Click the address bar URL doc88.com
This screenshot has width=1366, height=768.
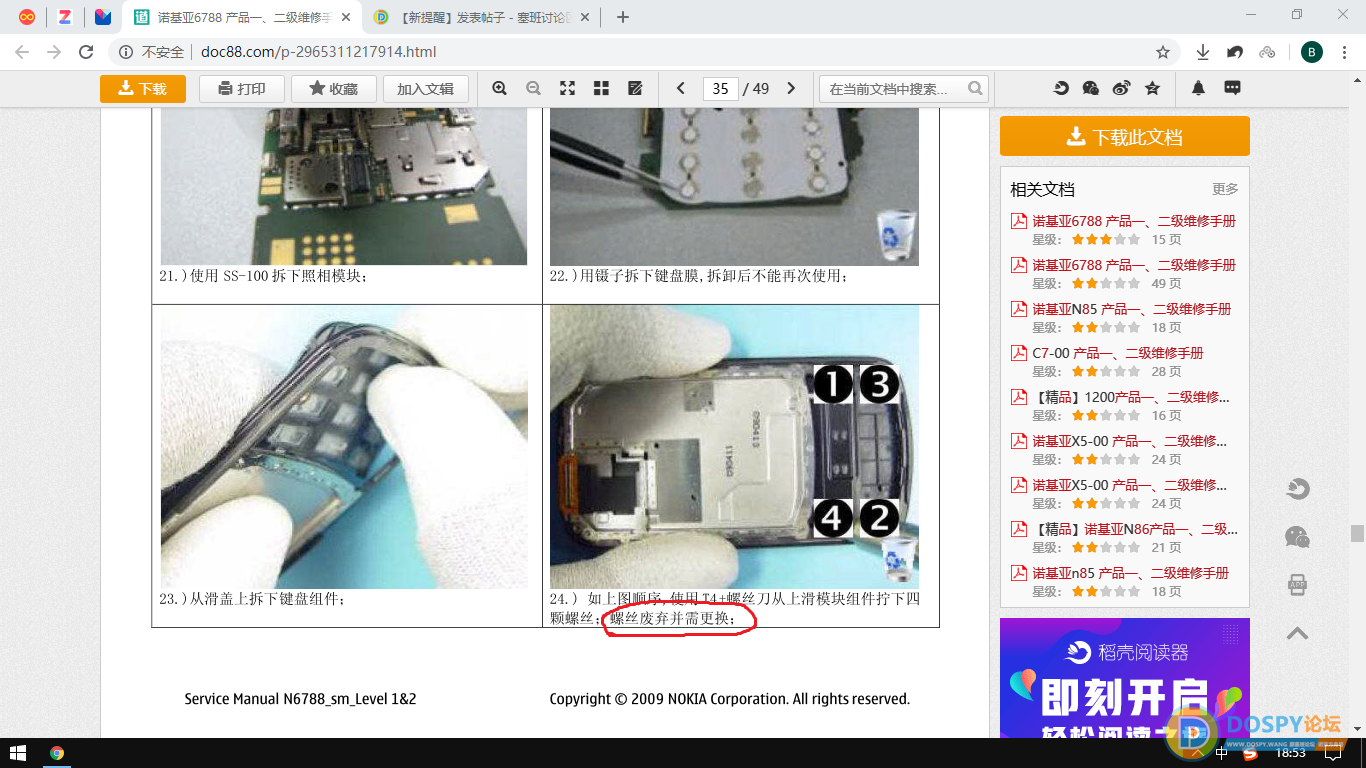(318, 52)
